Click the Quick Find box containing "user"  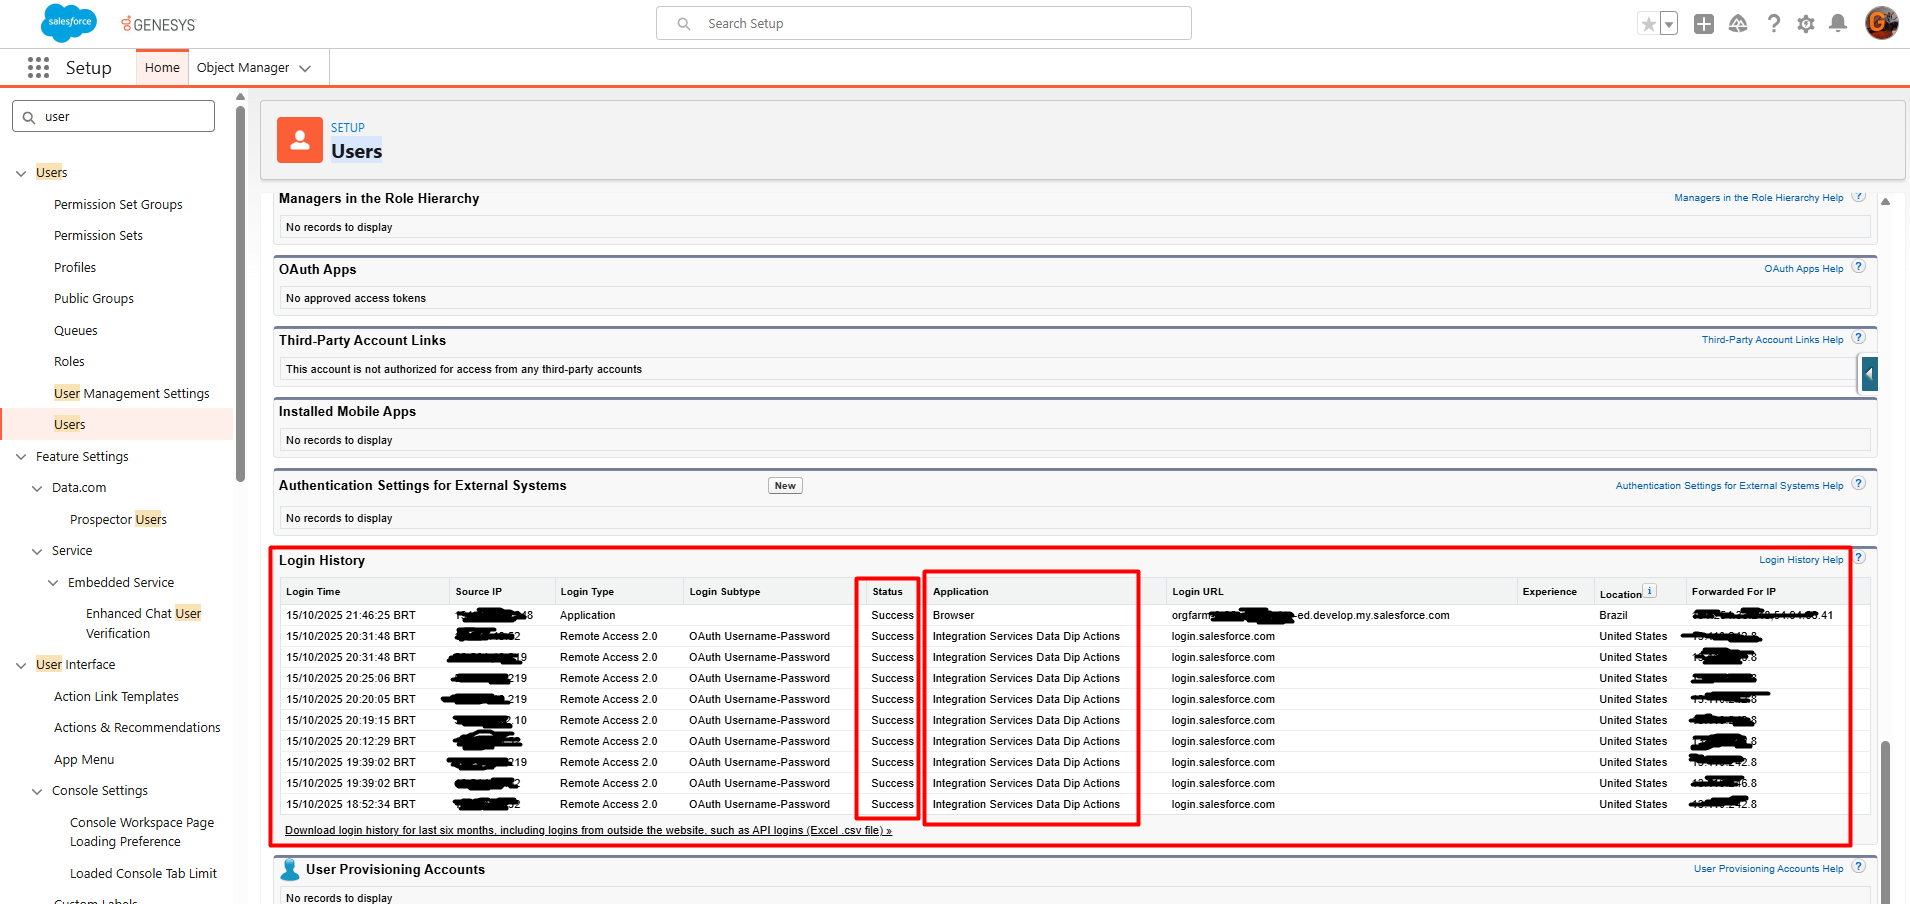click(x=113, y=116)
